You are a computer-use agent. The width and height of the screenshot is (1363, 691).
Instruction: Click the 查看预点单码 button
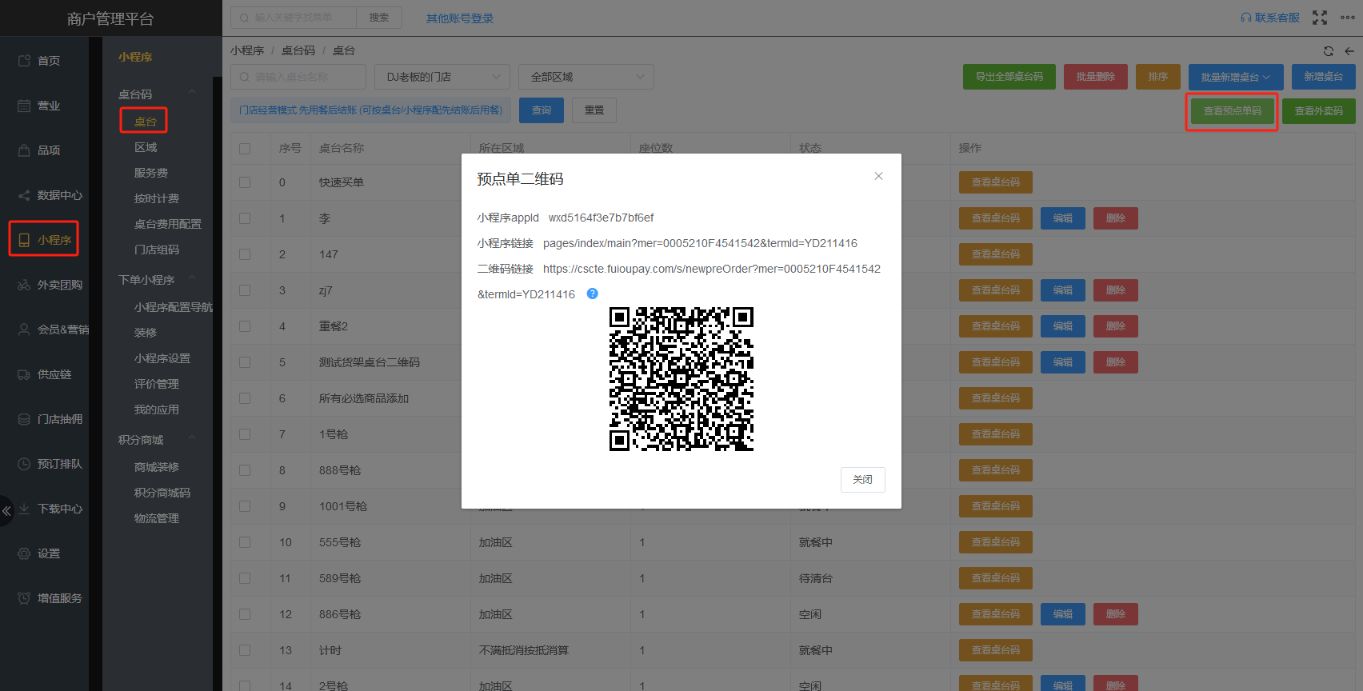[1232, 111]
